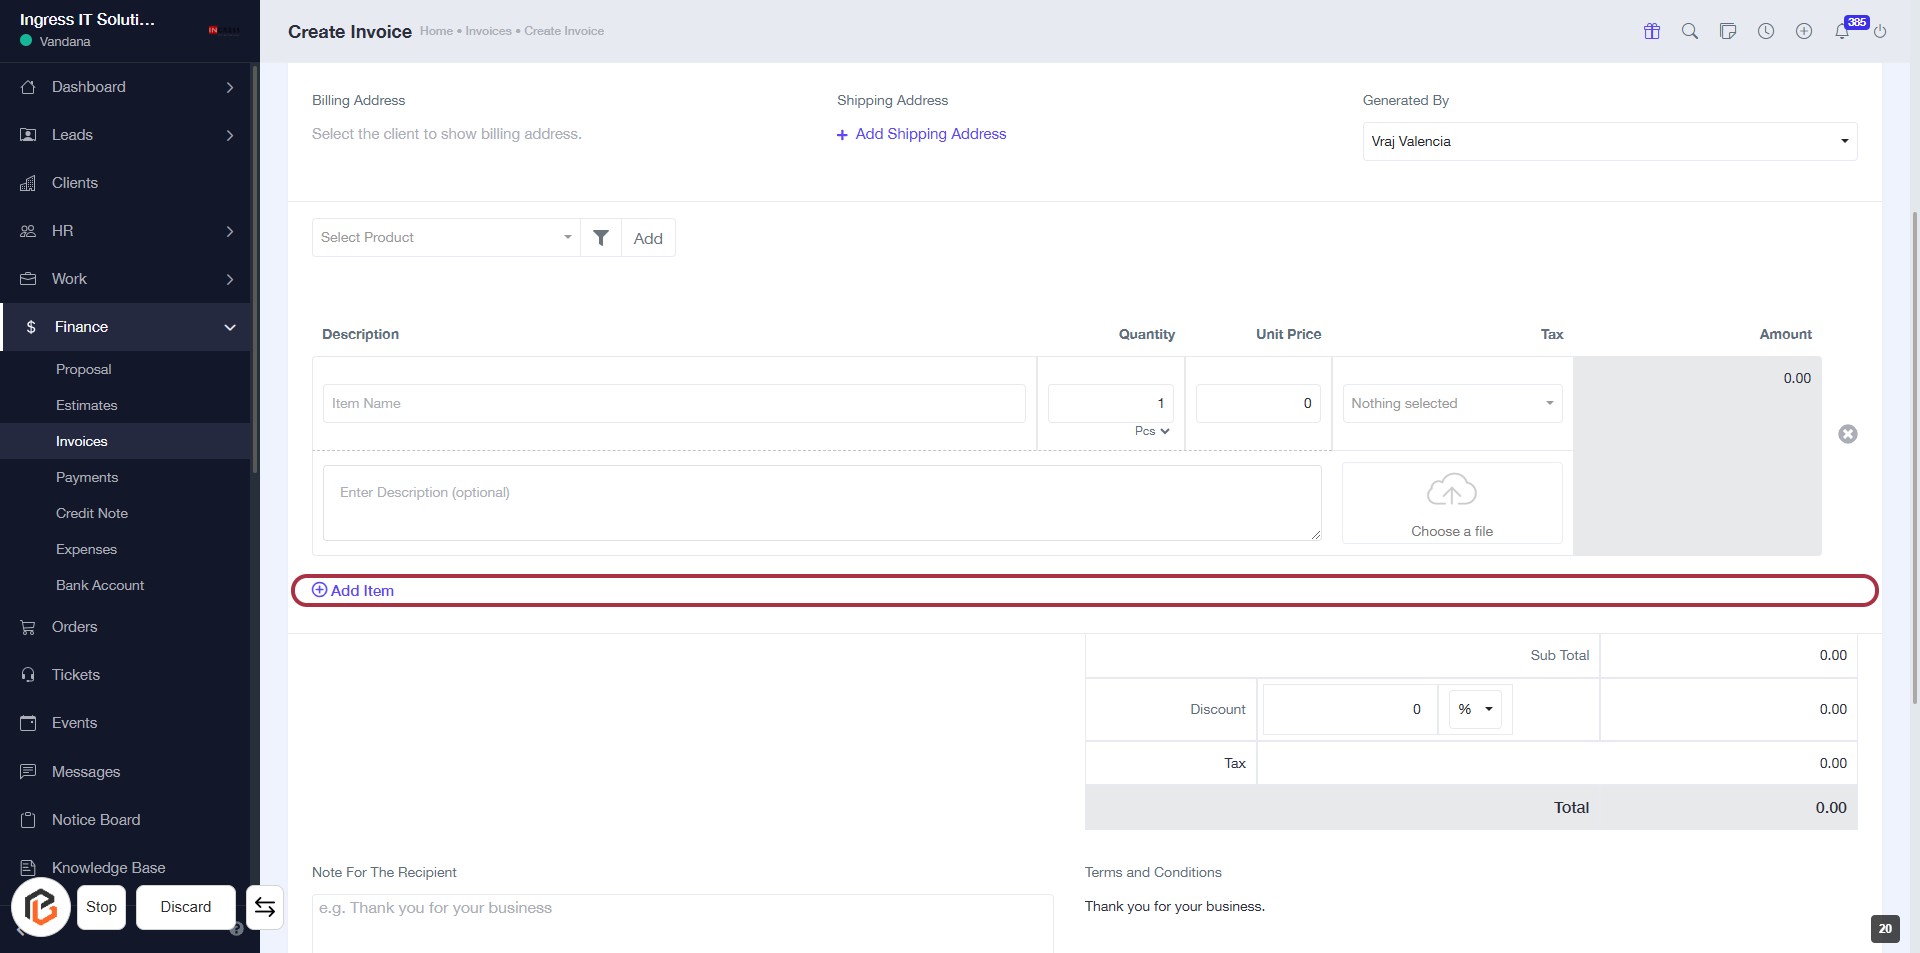Click the clock timer icon

(x=1766, y=31)
